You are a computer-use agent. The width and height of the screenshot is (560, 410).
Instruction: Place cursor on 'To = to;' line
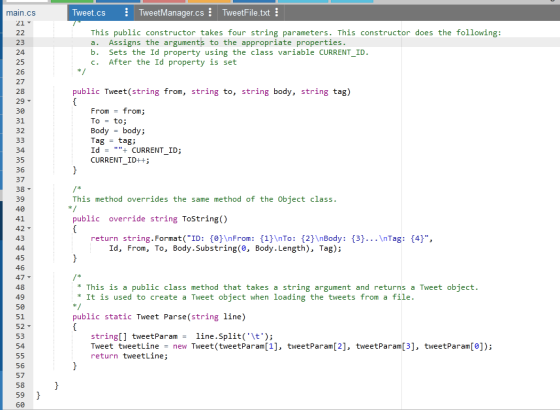coord(108,121)
